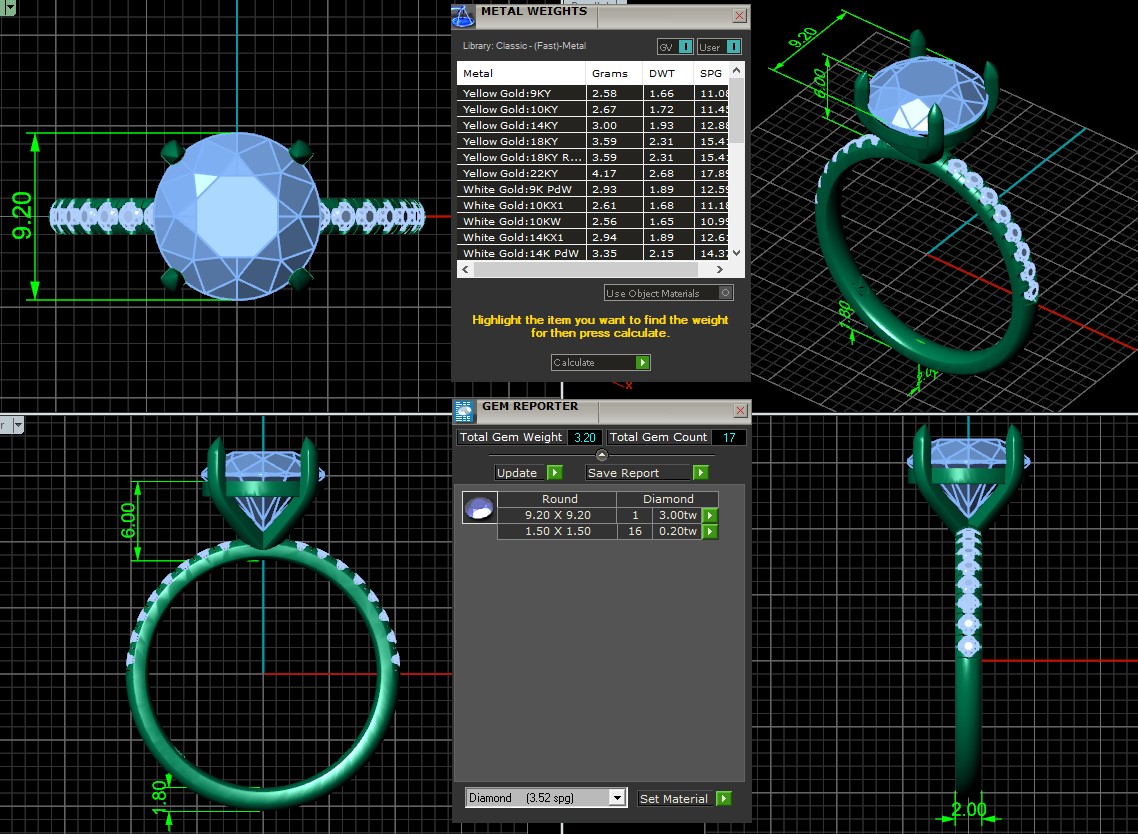1138x834 pixels.
Task: Select the Yellow Gold:18KY row
Action: coord(520,142)
